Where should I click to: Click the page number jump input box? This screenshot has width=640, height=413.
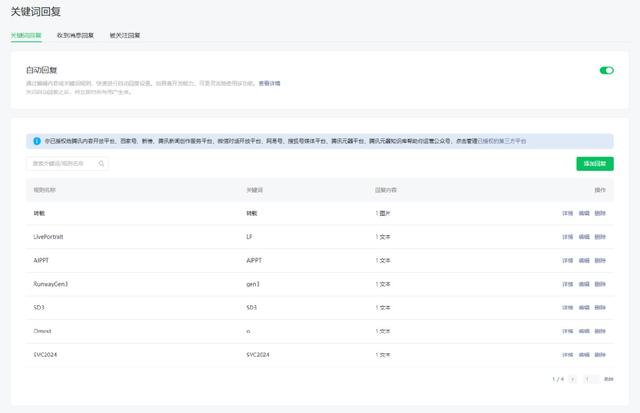click(590, 379)
